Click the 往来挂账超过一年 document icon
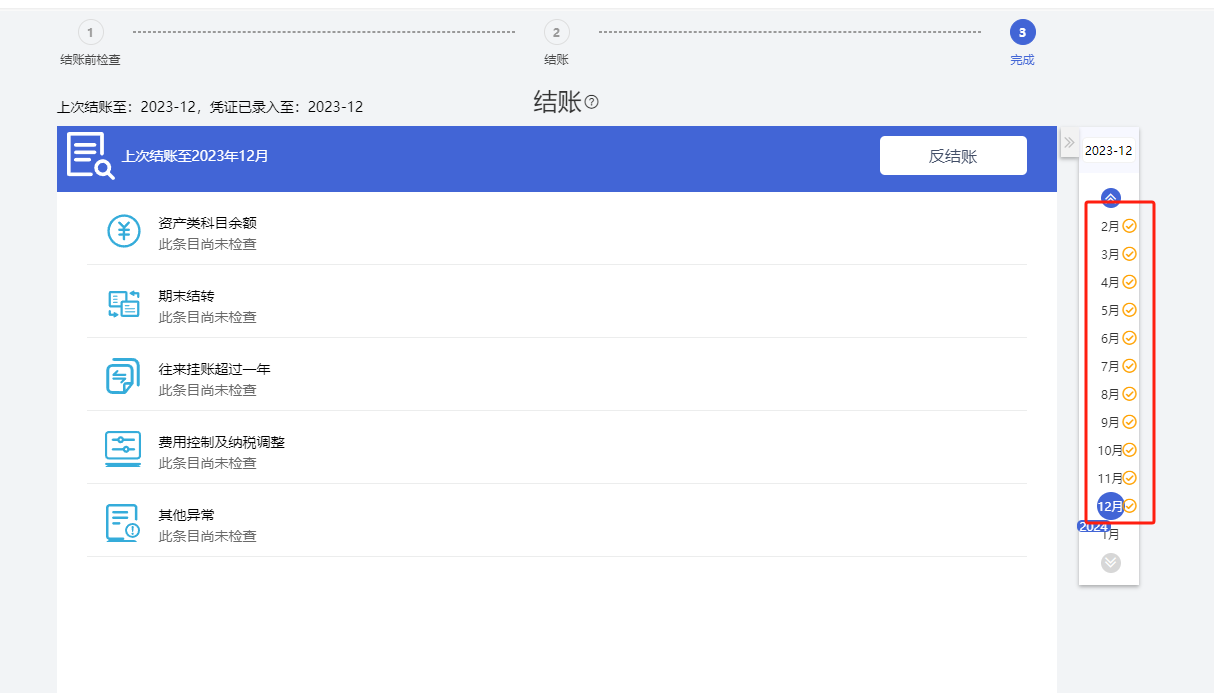1214x693 pixels. pyautogui.click(x=123, y=376)
